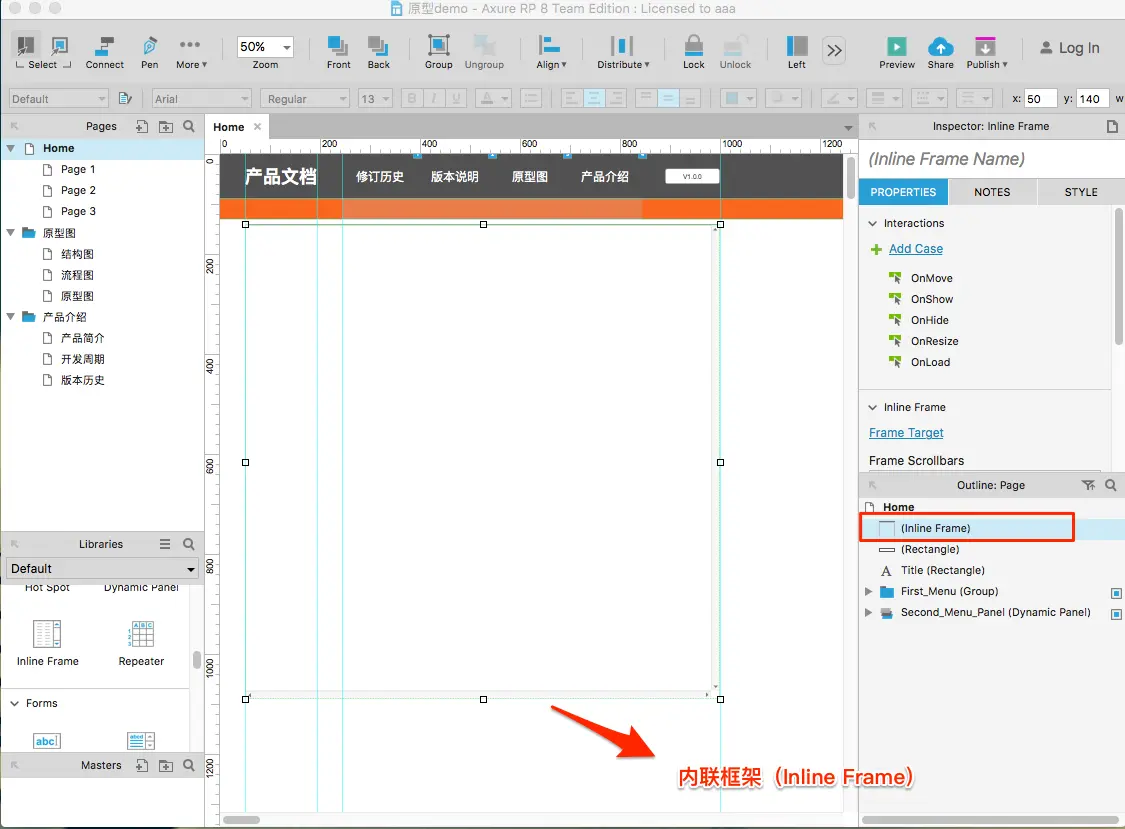Toggle bold text formatting

(x=412, y=98)
